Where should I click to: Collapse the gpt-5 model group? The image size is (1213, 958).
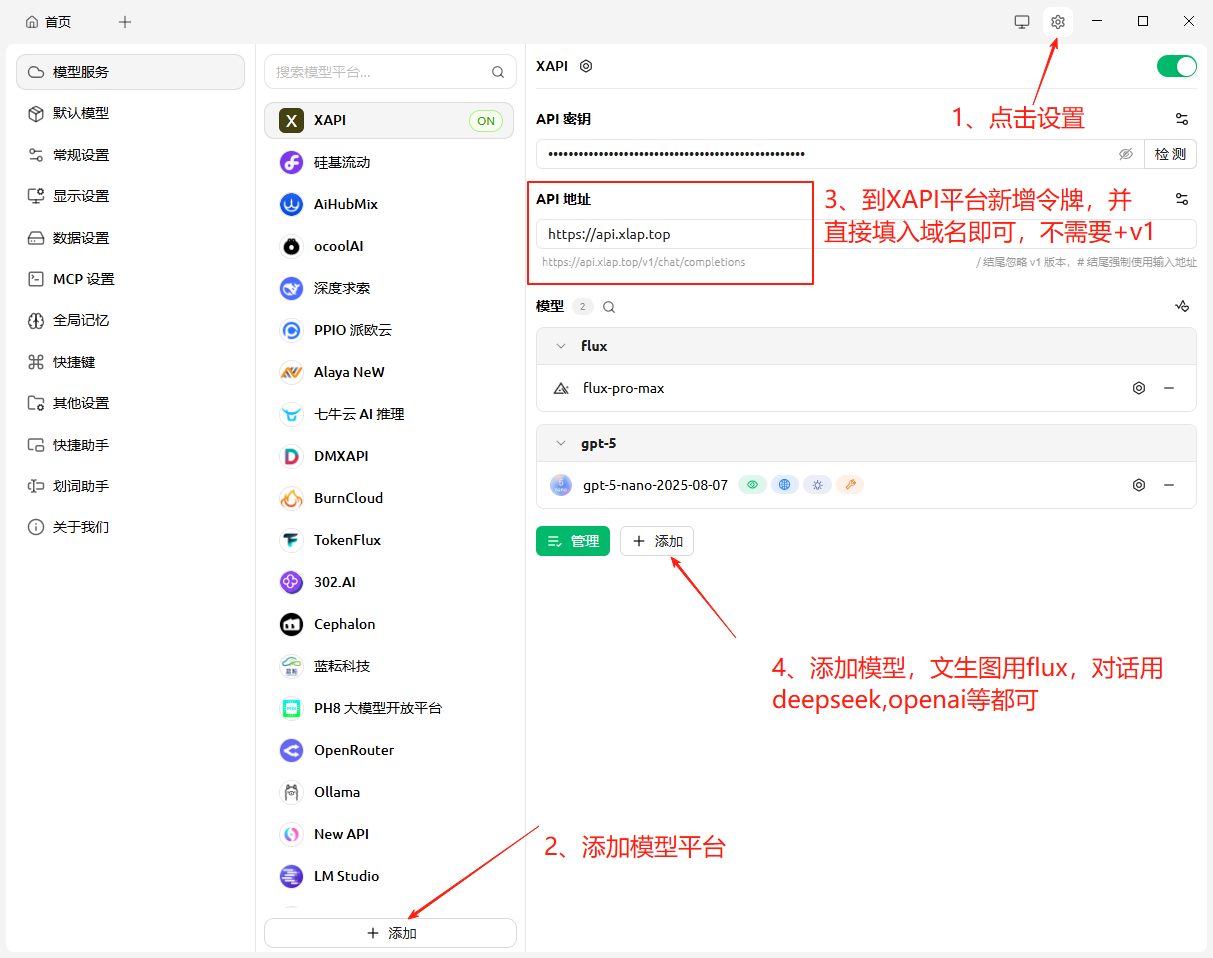pos(561,443)
